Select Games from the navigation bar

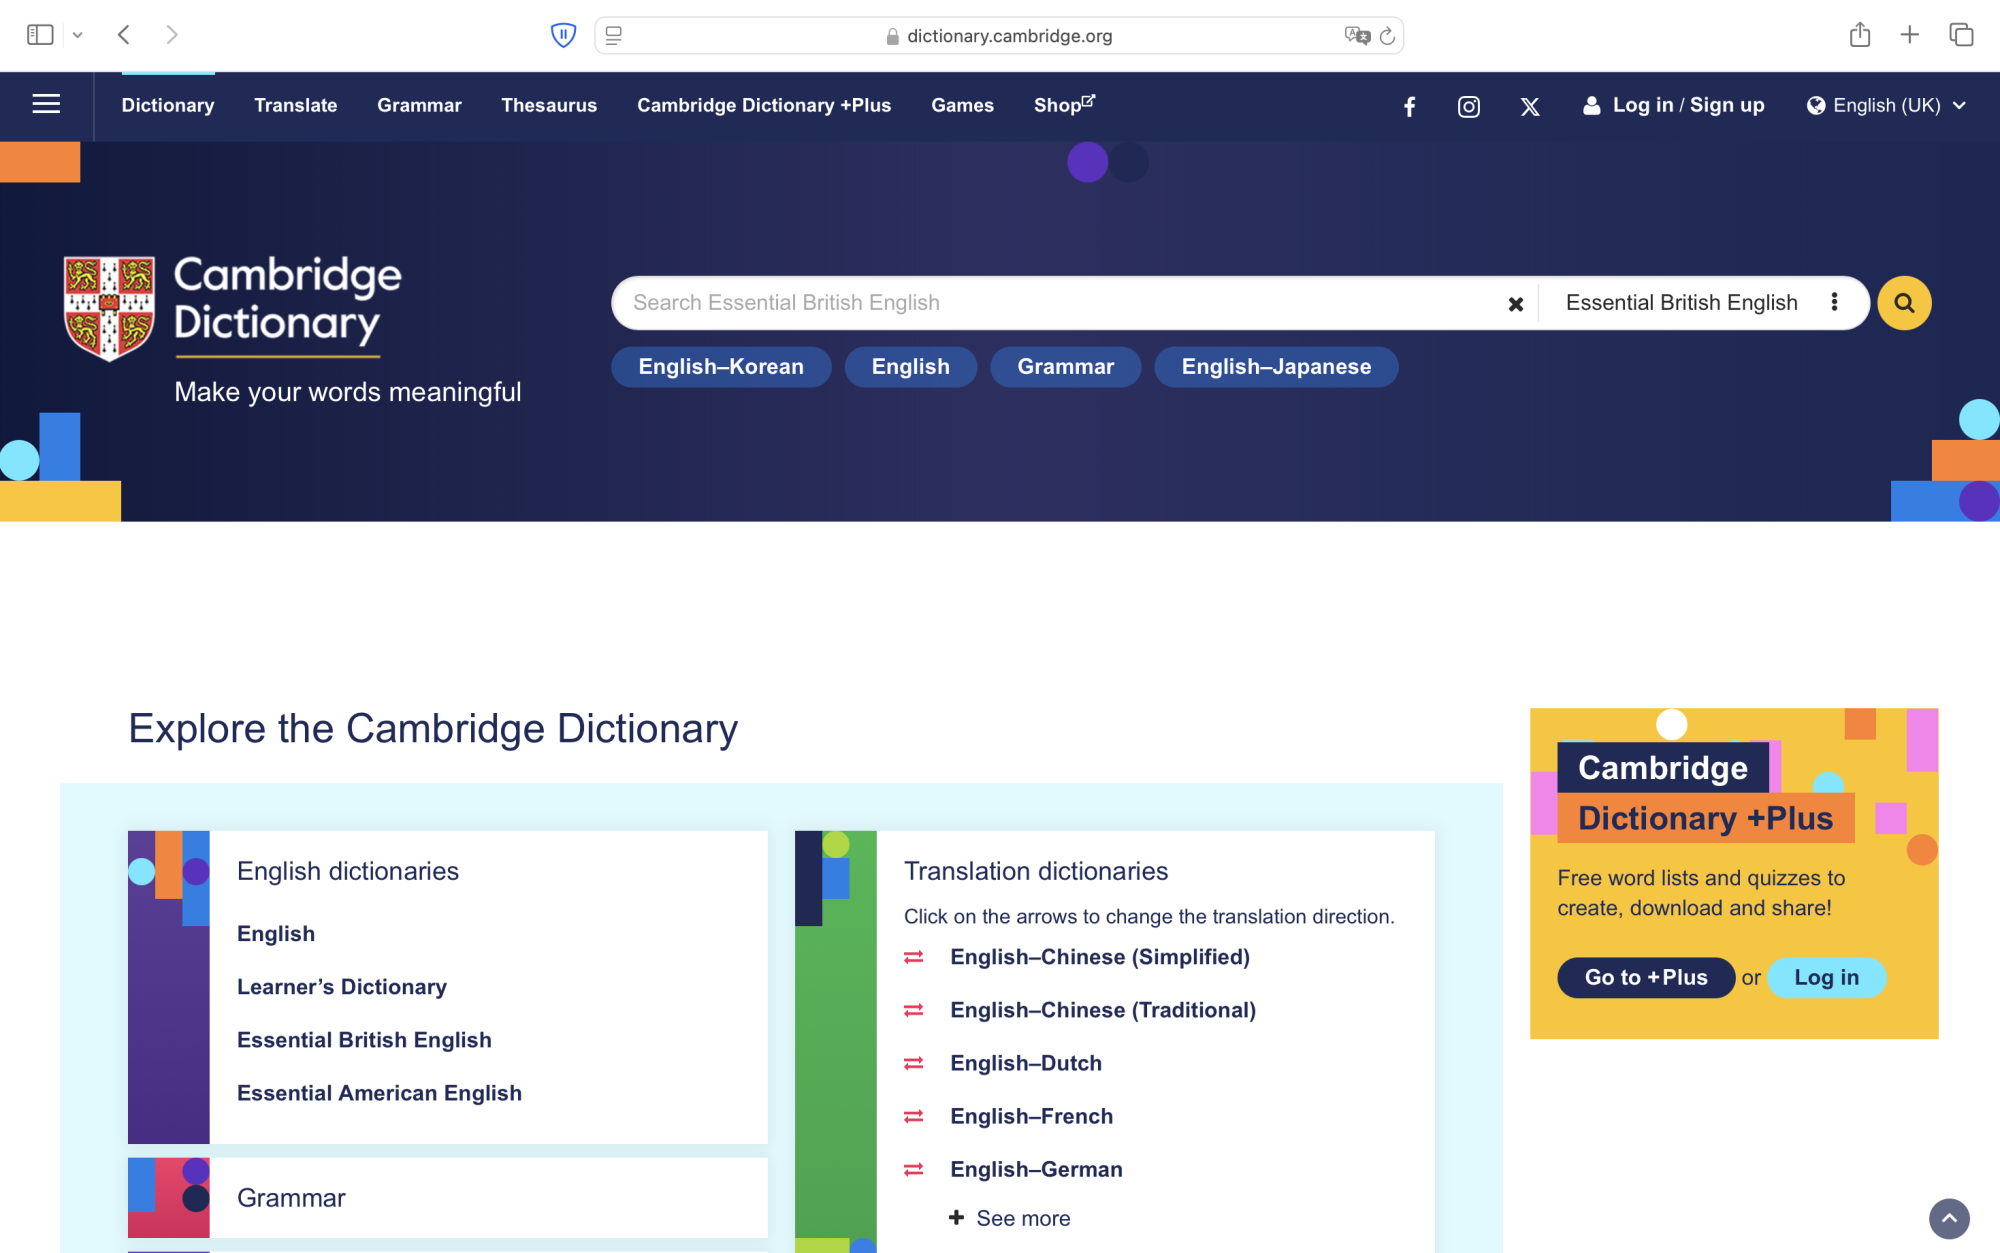pyautogui.click(x=961, y=105)
